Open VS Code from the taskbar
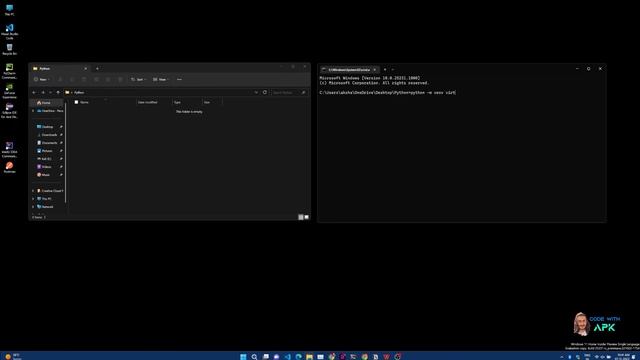Image resolution: width=640 pixels, height=360 pixels. 287,357
